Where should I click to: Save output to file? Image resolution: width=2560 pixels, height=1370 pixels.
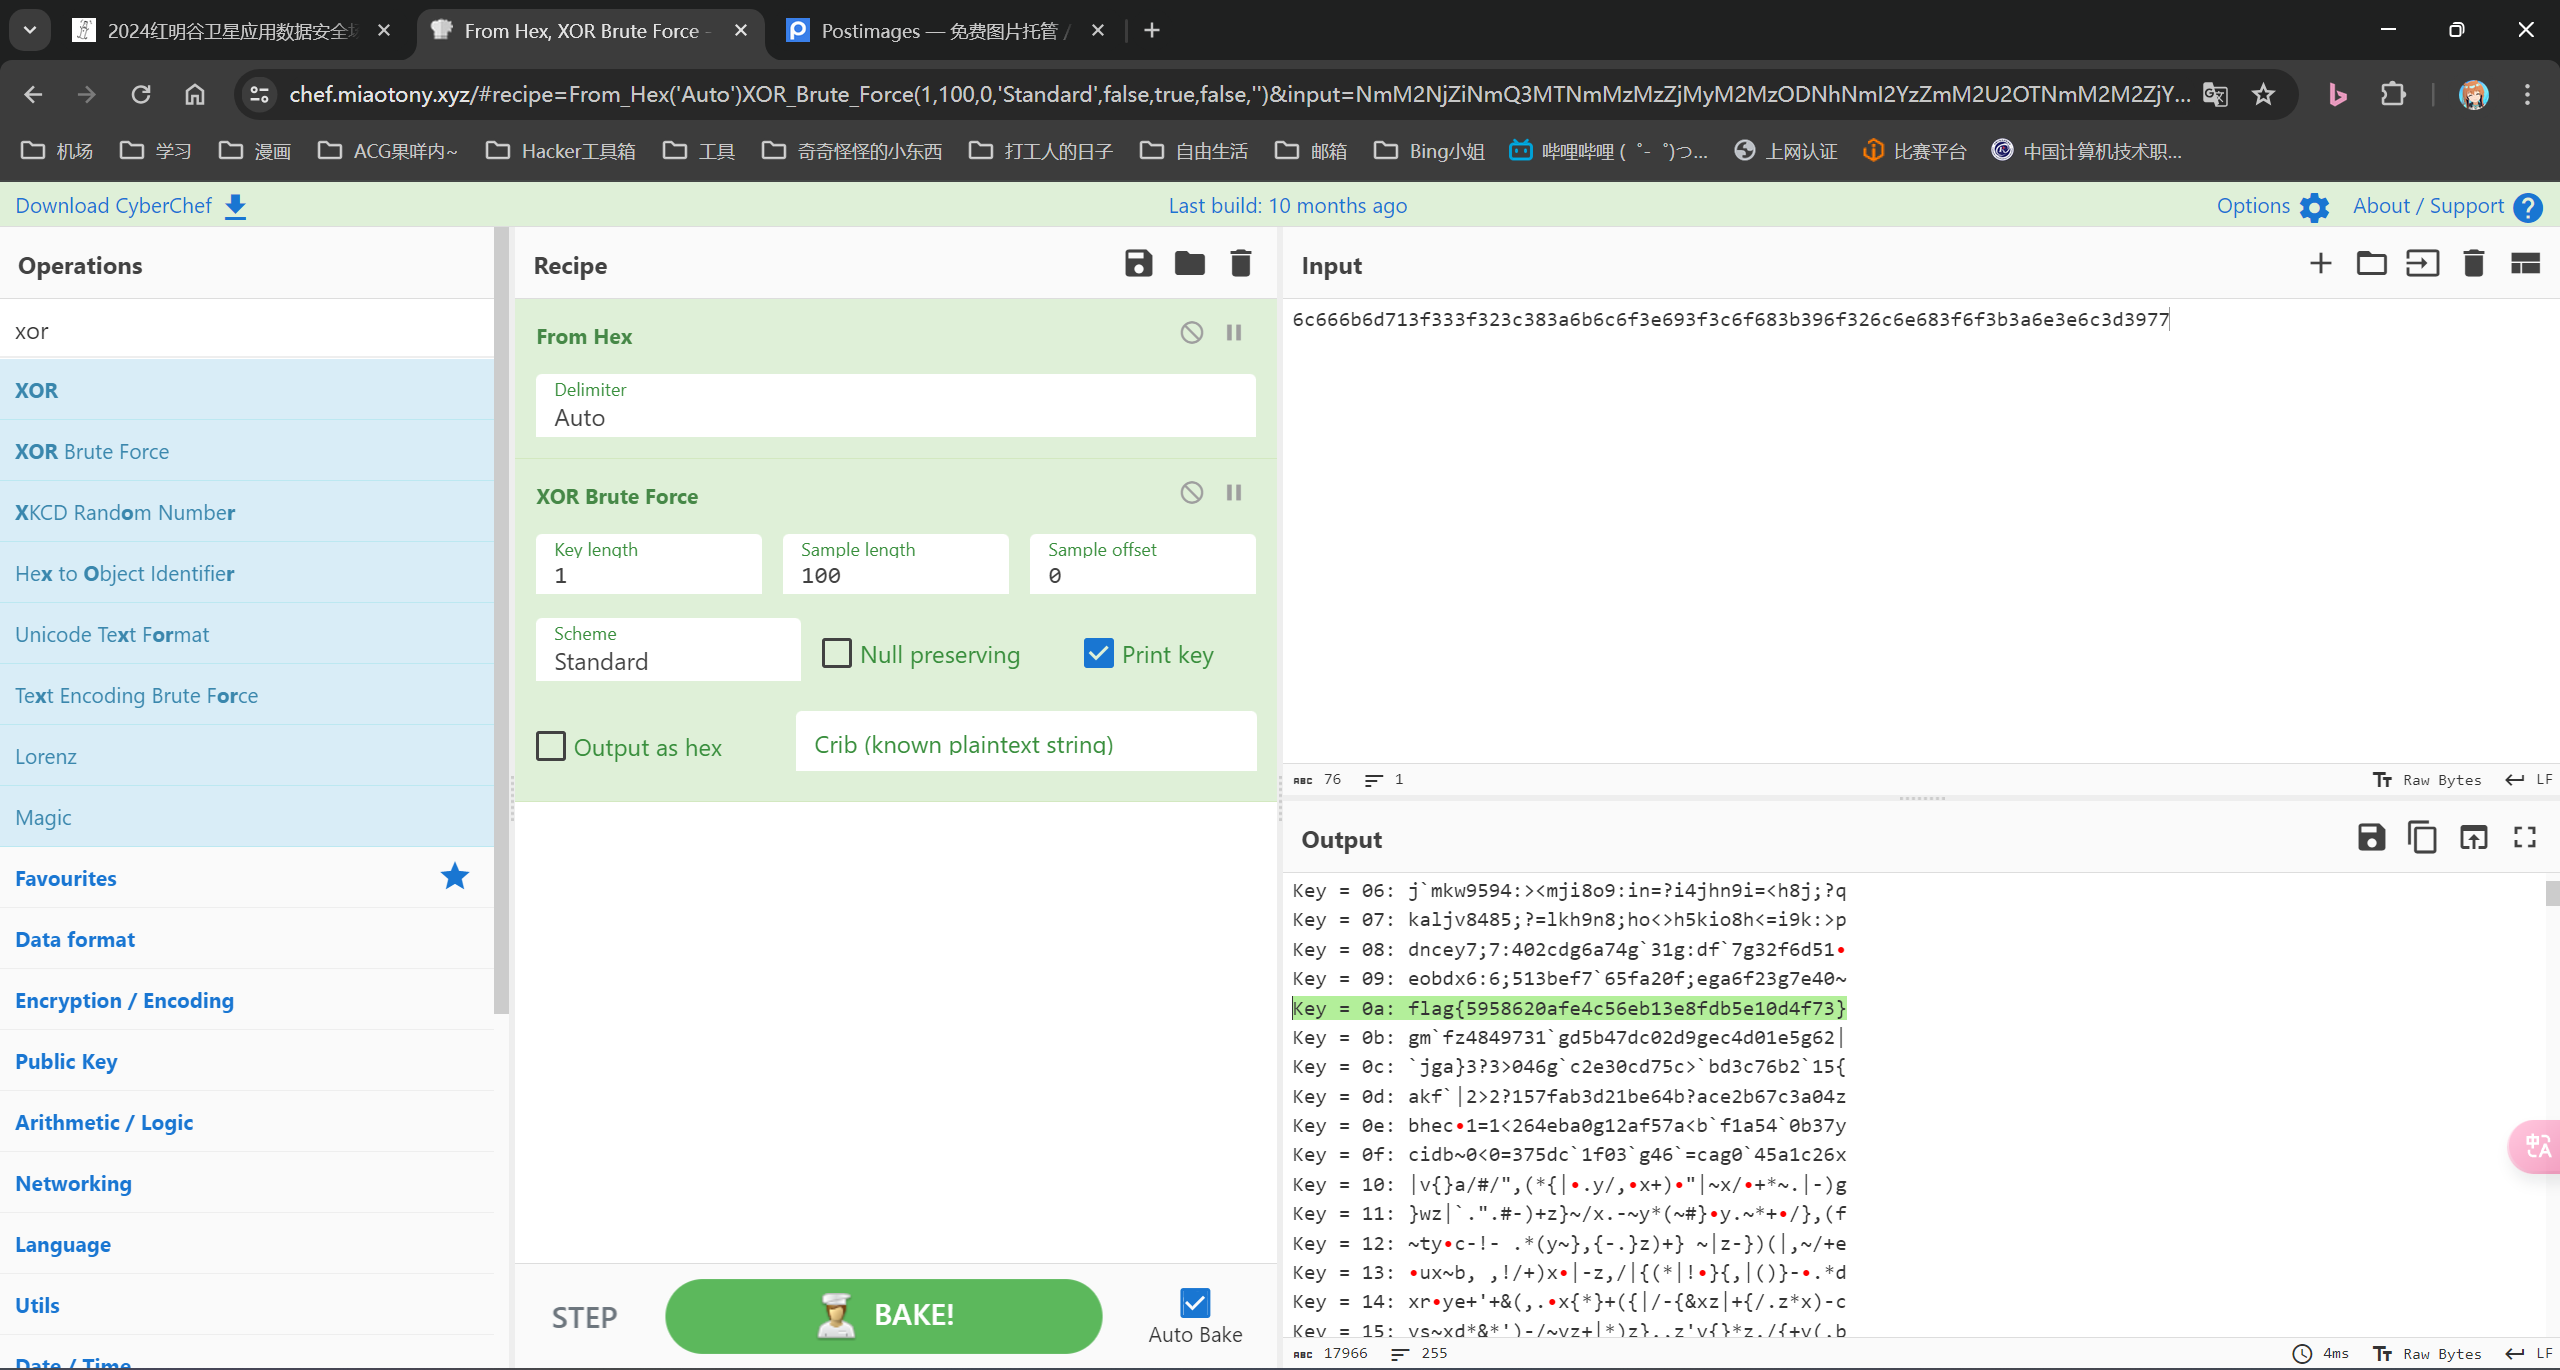(2371, 838)
